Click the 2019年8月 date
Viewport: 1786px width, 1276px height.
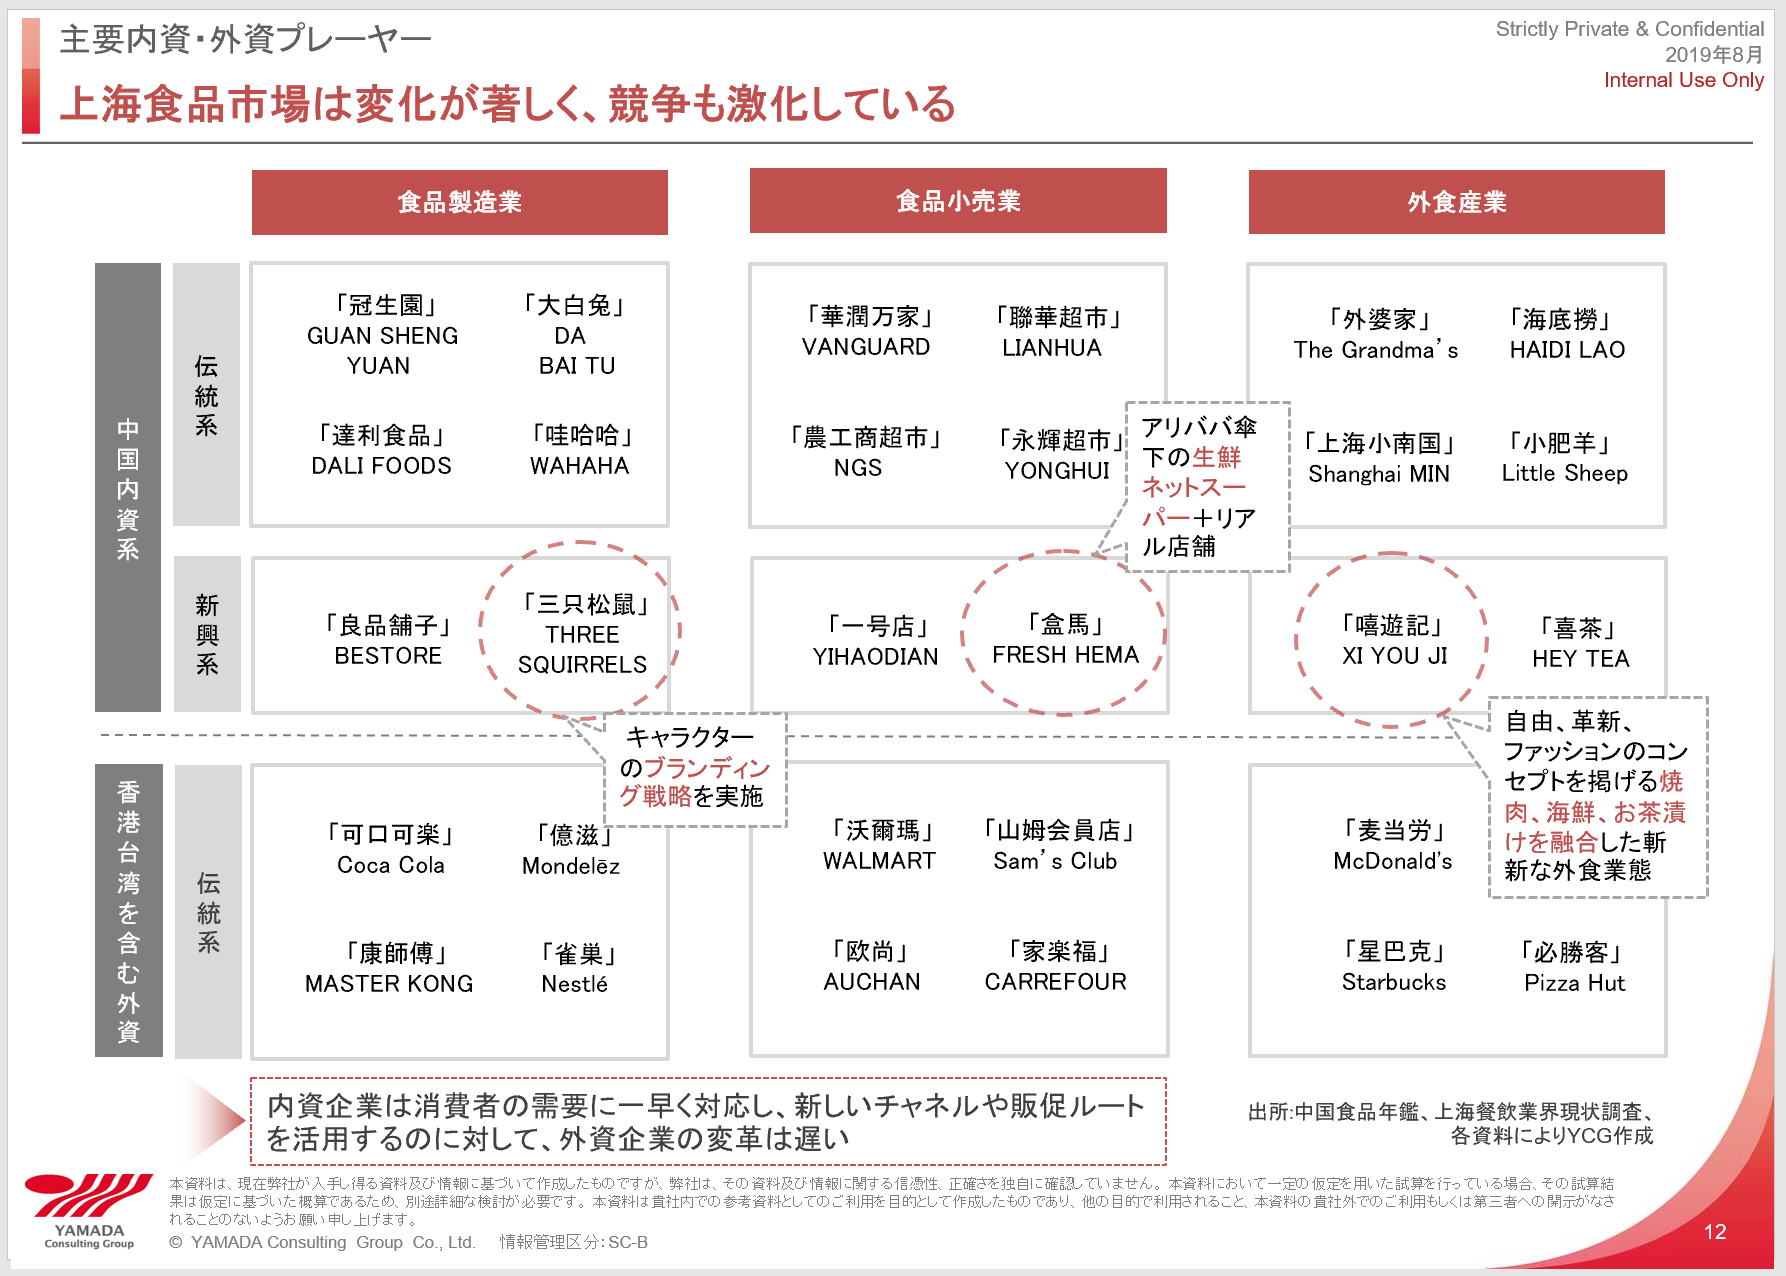click(x=1714, y=55)
